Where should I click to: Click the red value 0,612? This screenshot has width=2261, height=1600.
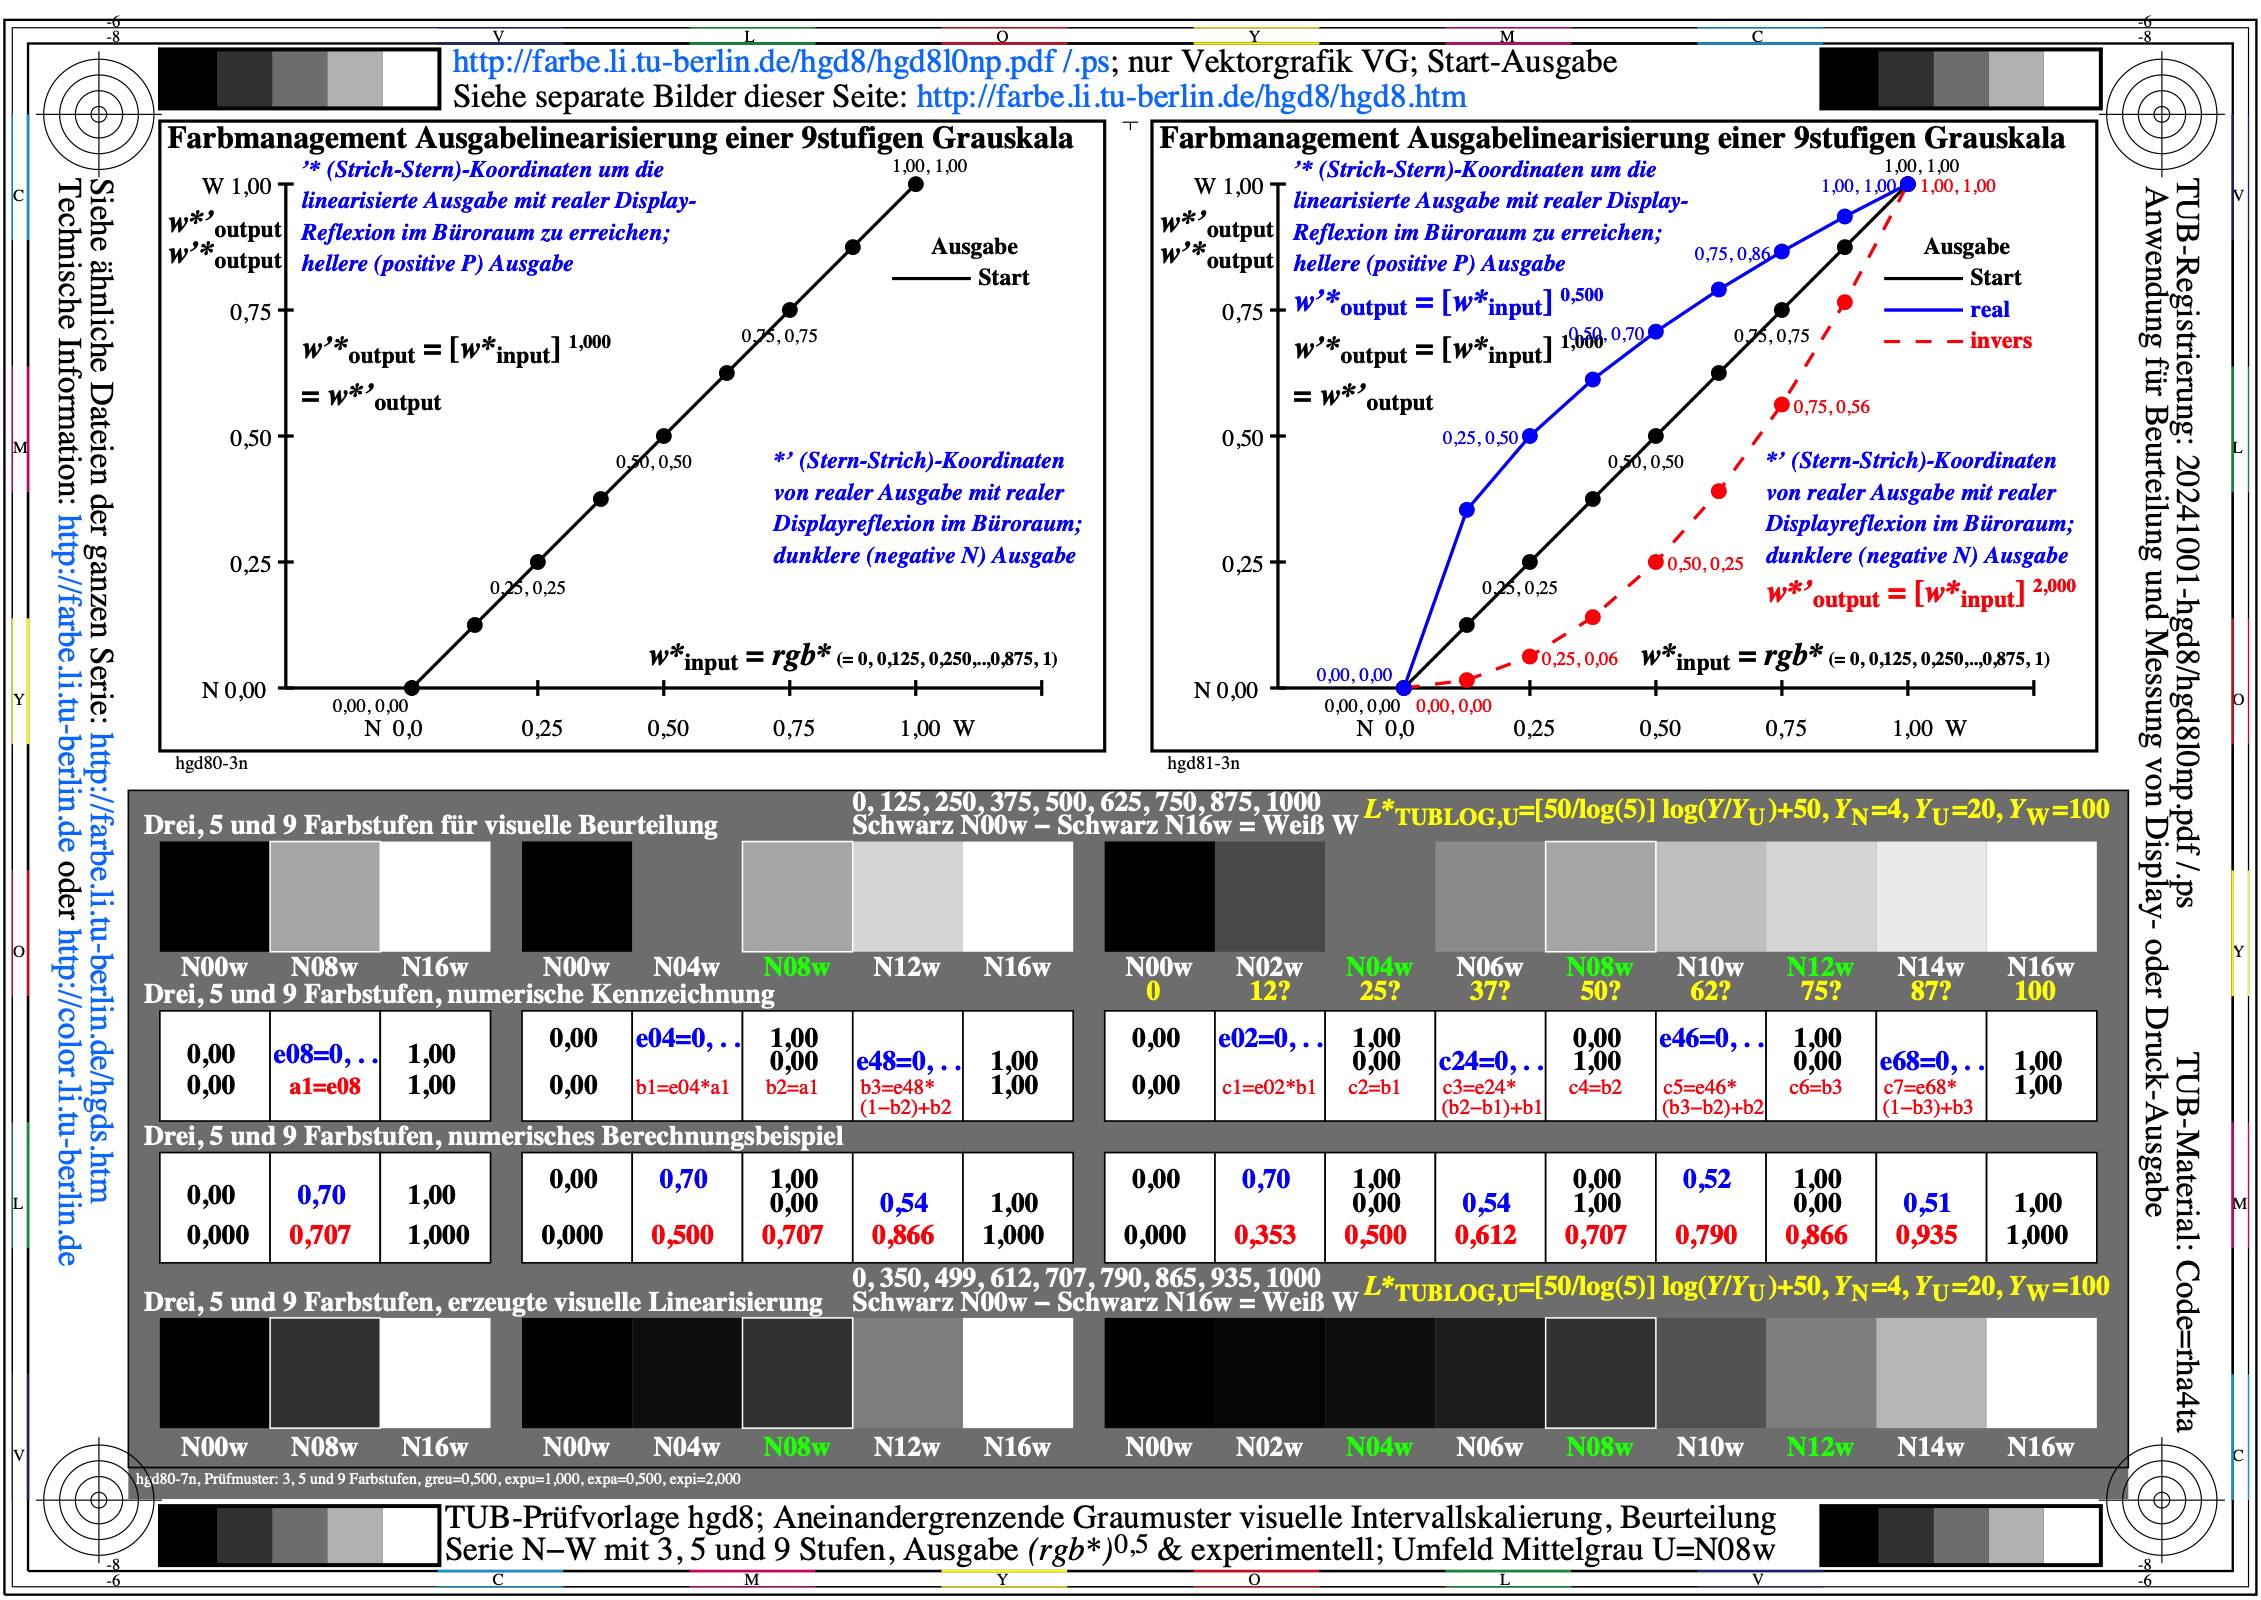click(1485, 1235)
